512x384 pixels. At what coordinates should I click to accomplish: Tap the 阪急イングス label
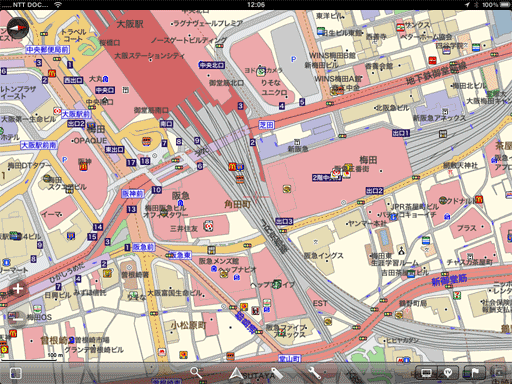pyautogui.click(x=323, y=256)
